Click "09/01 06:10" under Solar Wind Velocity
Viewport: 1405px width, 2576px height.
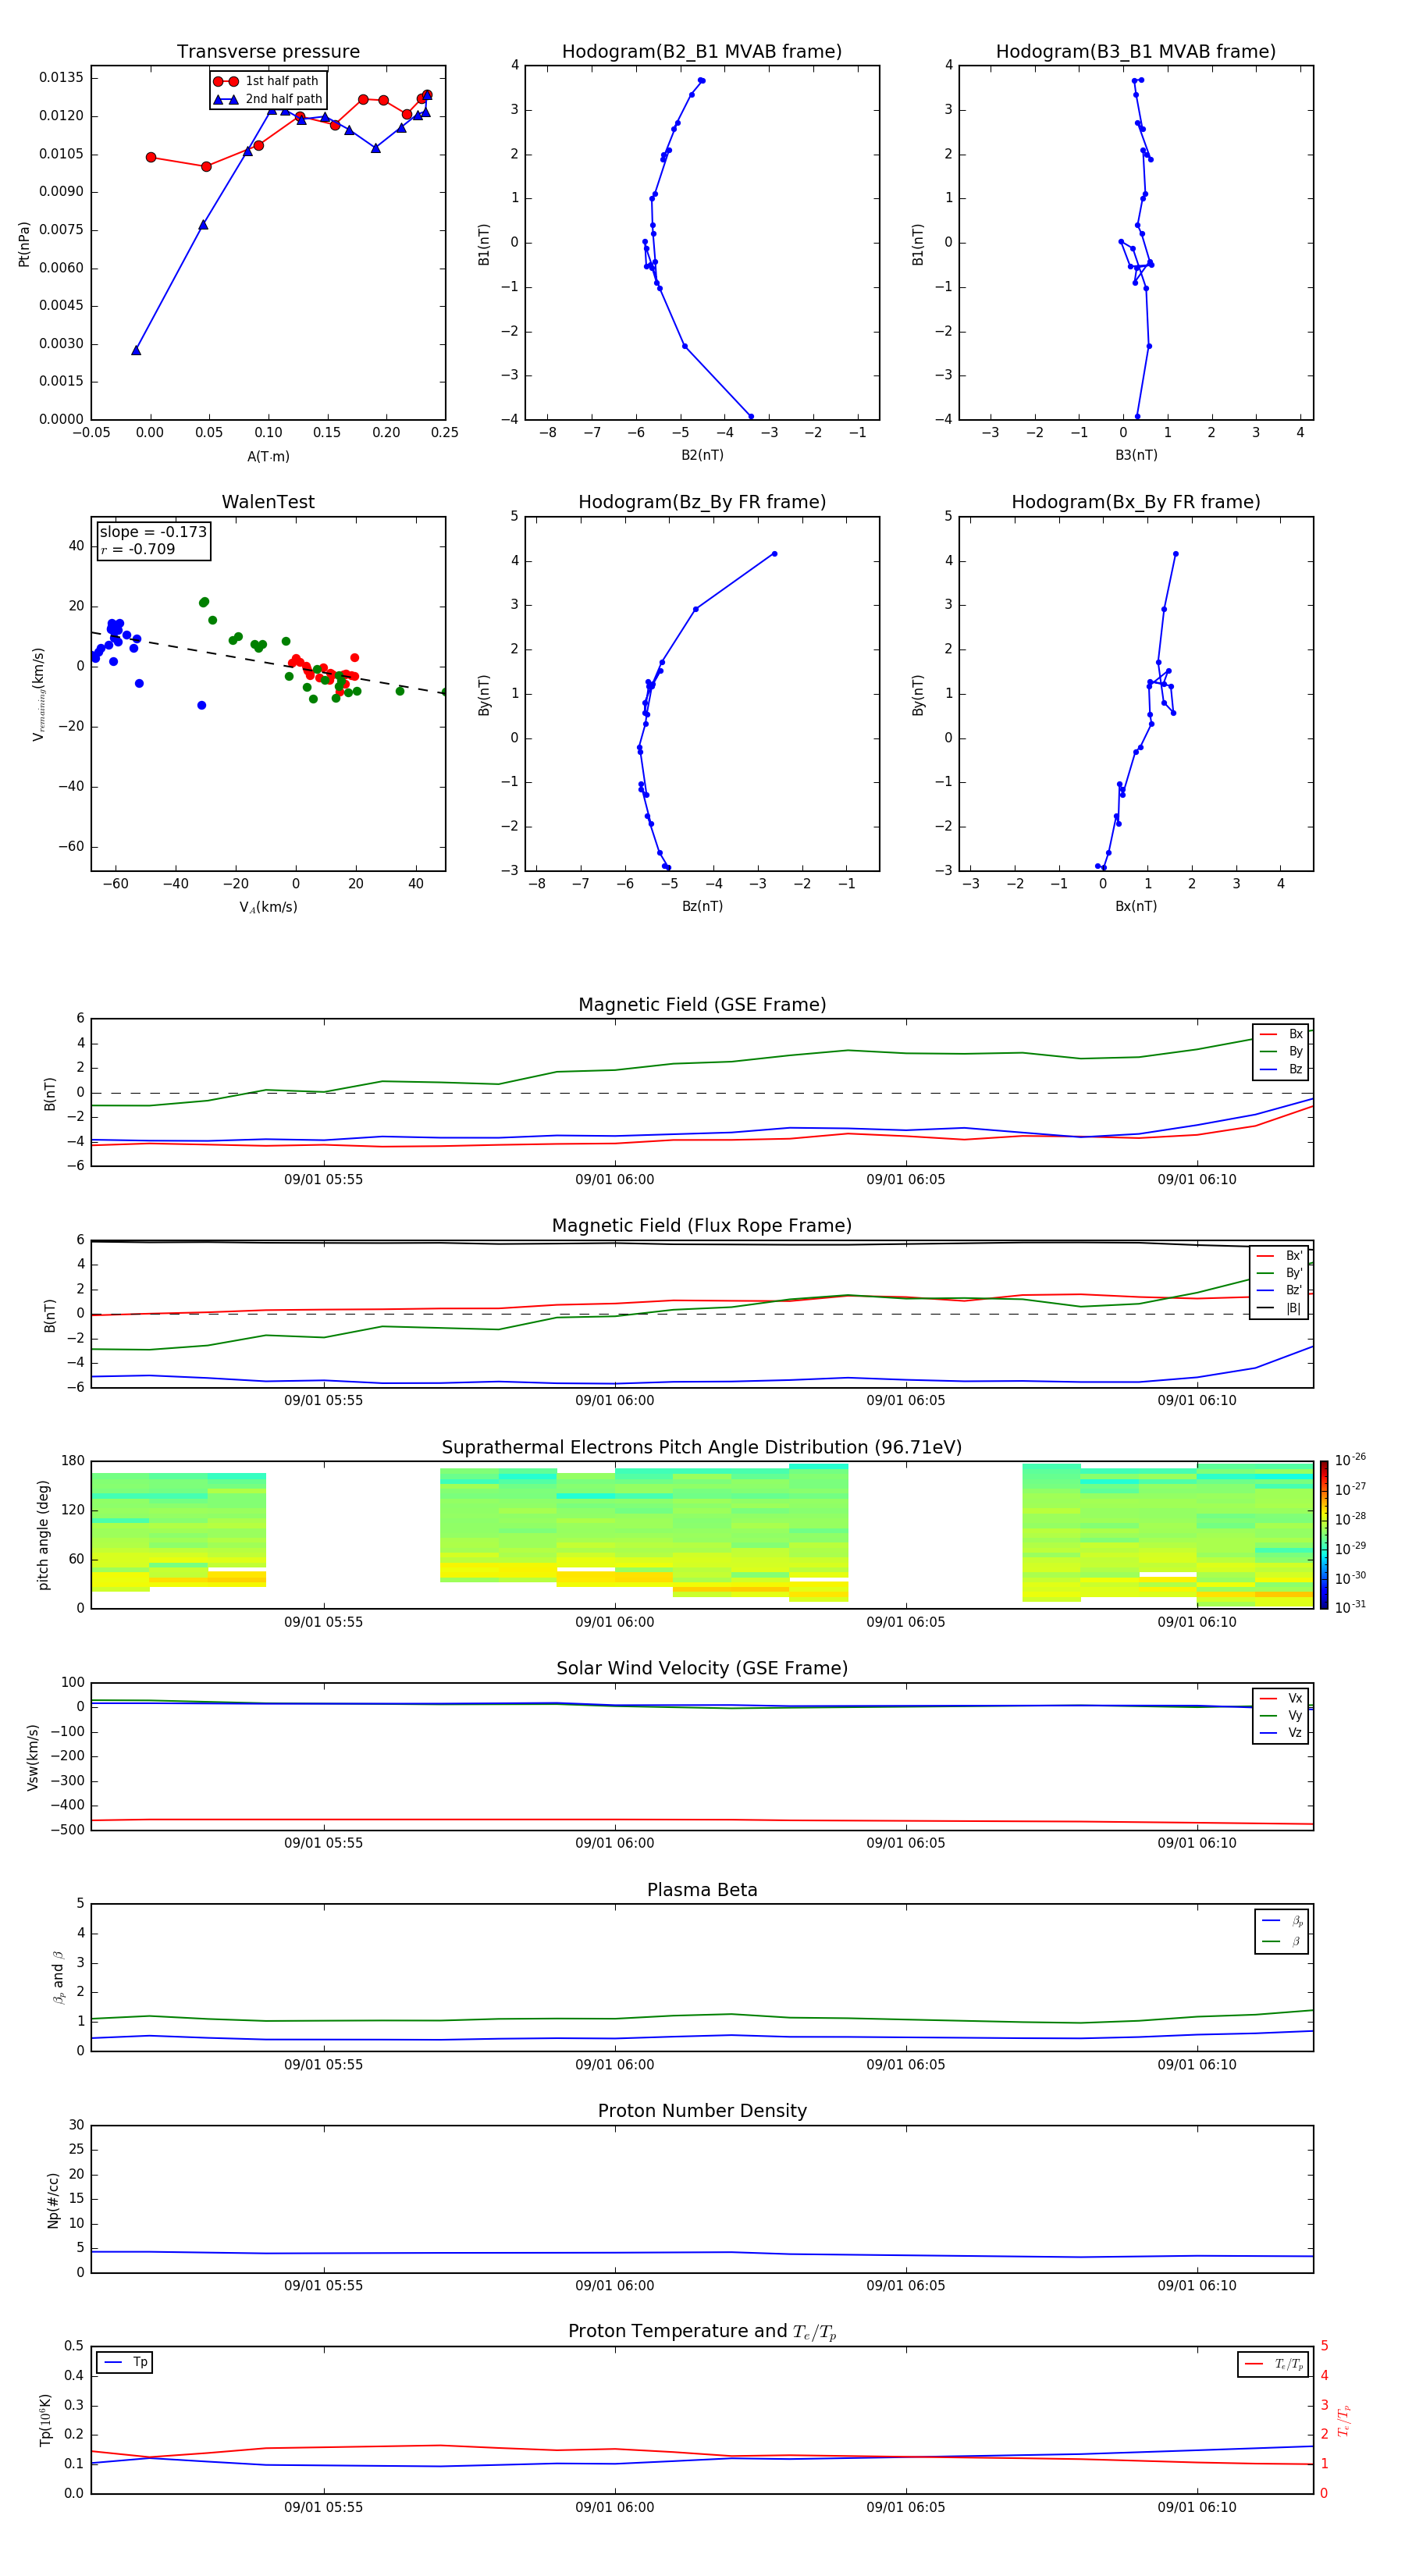(x=1197, y=1843)
